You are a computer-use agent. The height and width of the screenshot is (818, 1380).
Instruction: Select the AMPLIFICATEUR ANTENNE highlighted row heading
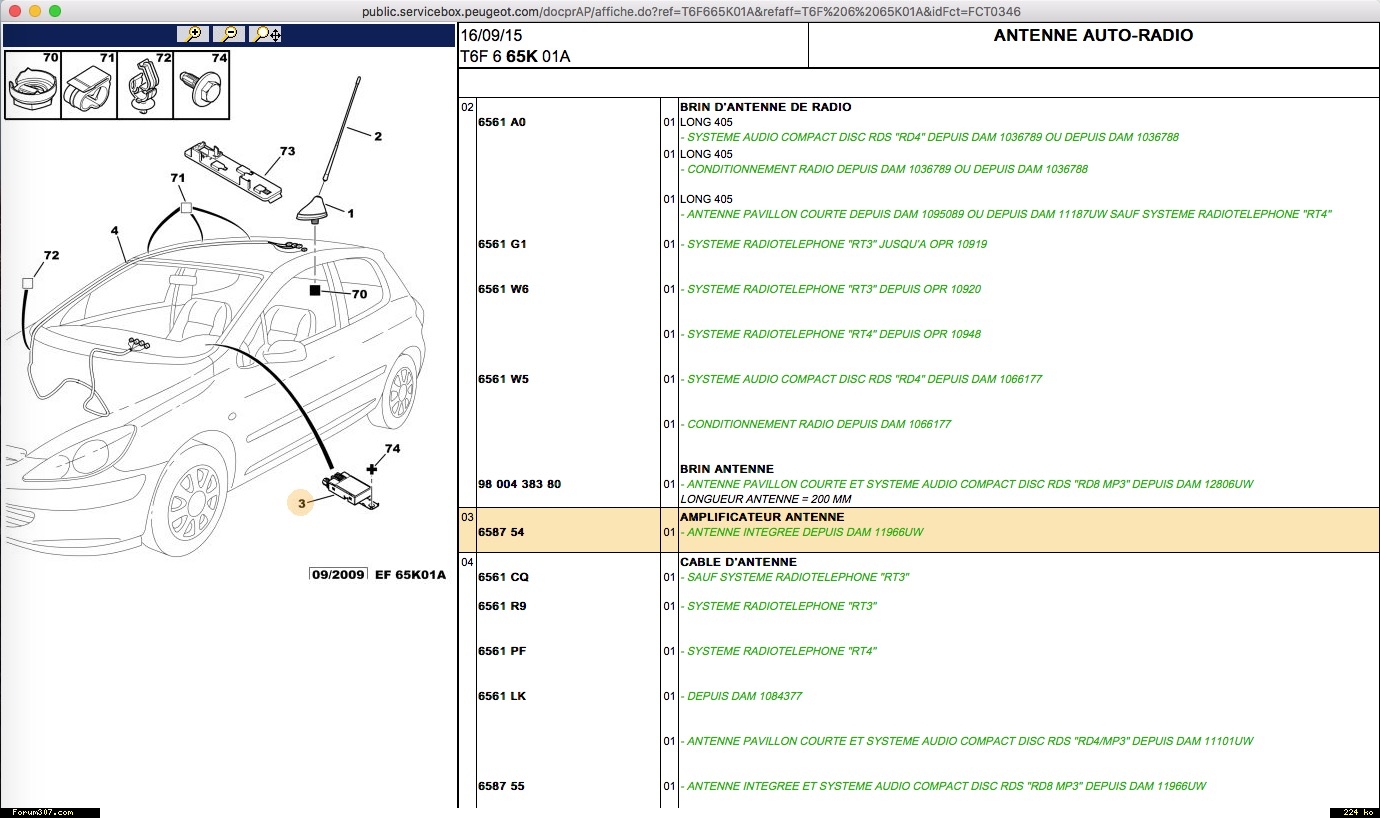click(761, 517)
